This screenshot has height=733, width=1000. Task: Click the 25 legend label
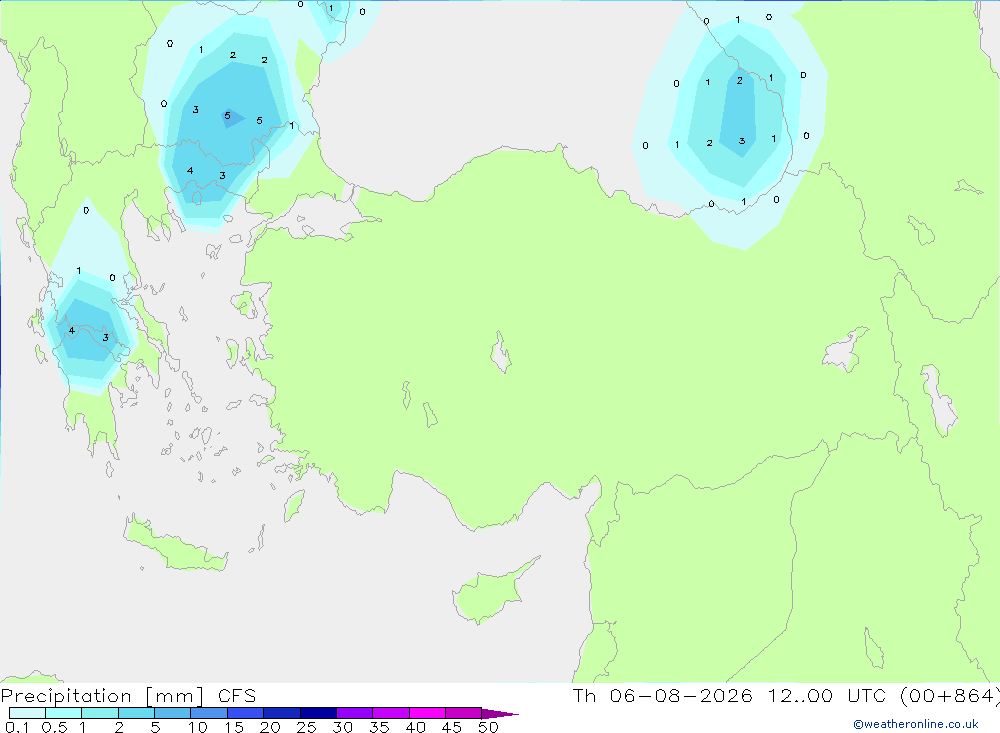[307, 727]
